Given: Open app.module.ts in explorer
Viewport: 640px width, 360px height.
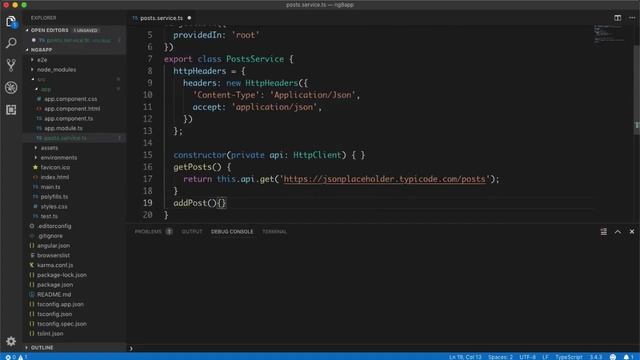Looking at the screenshot, I should pos(63,128).
